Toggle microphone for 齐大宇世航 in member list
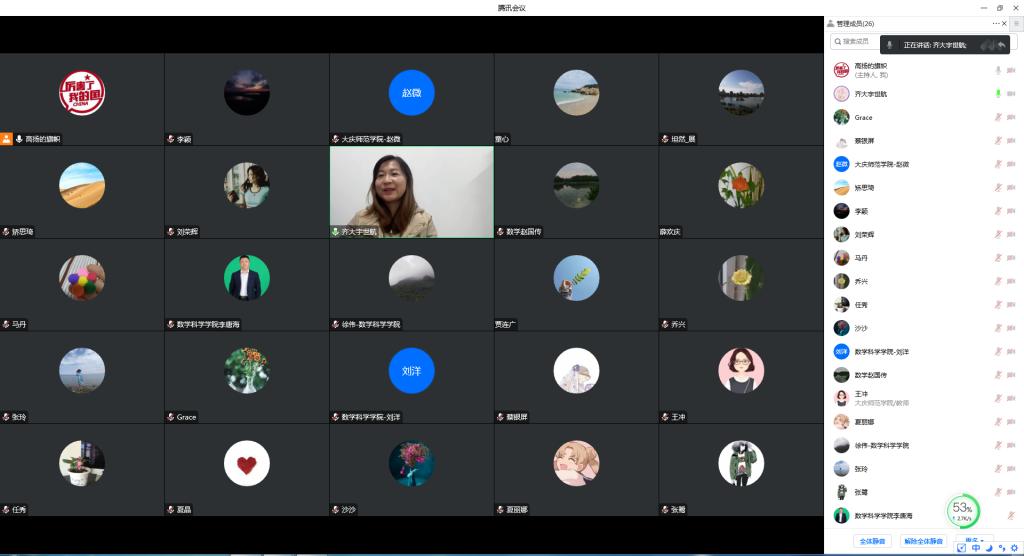Image resolution: width=1024 pixels, height=556 pixels. point(998,94)
